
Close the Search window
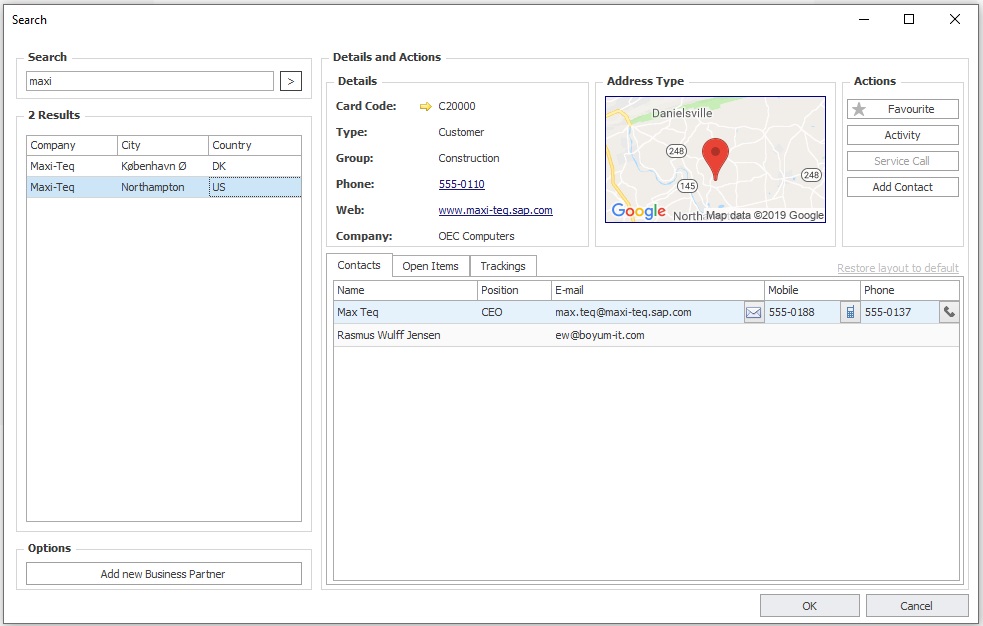coord(955,19)
